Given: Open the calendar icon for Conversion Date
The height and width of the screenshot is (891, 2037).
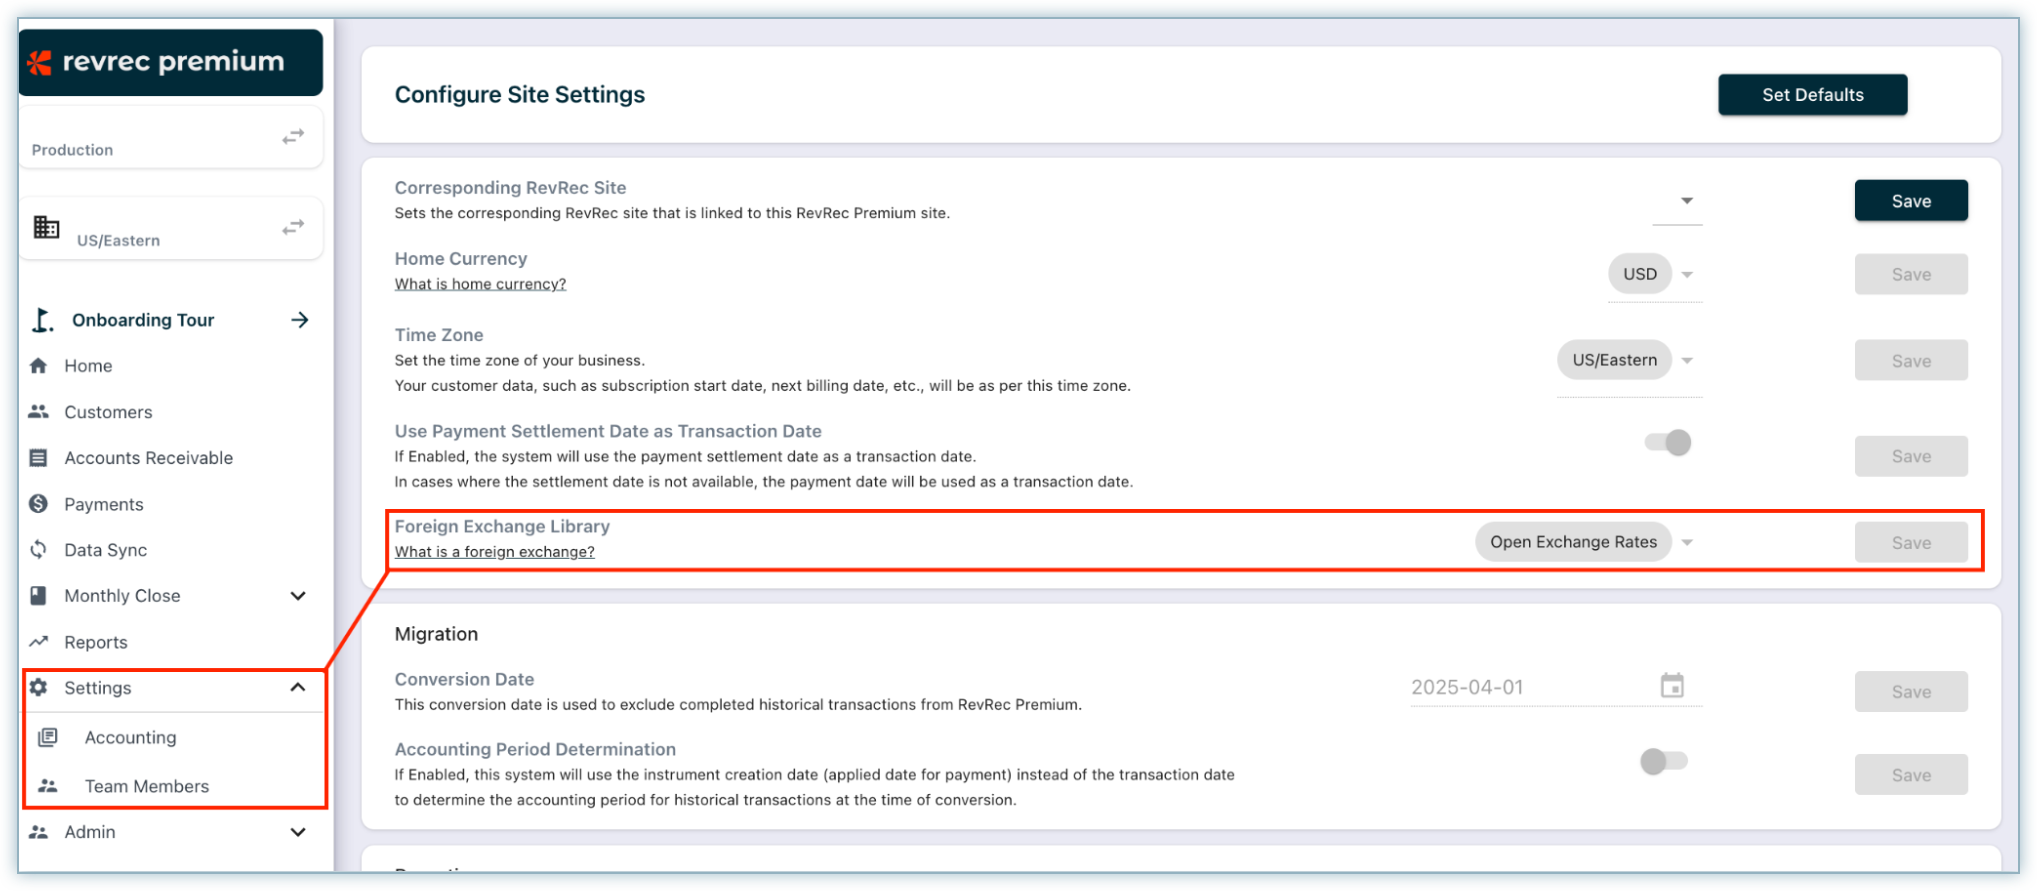Looking at the screenshot, I should pos(1671,686).
